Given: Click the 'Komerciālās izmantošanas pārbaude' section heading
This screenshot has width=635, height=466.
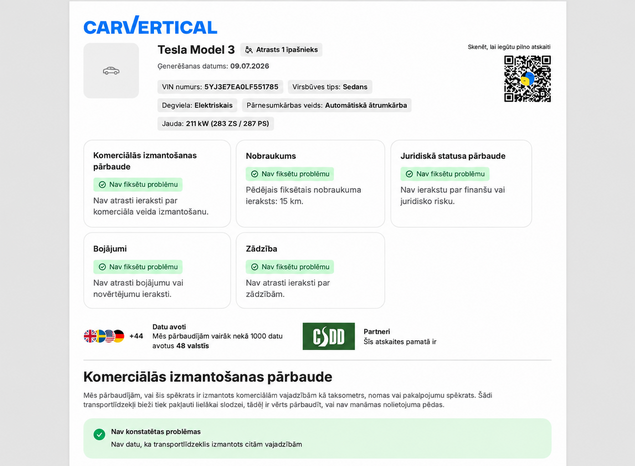Looking at the screenshot, I should [208, 377].
